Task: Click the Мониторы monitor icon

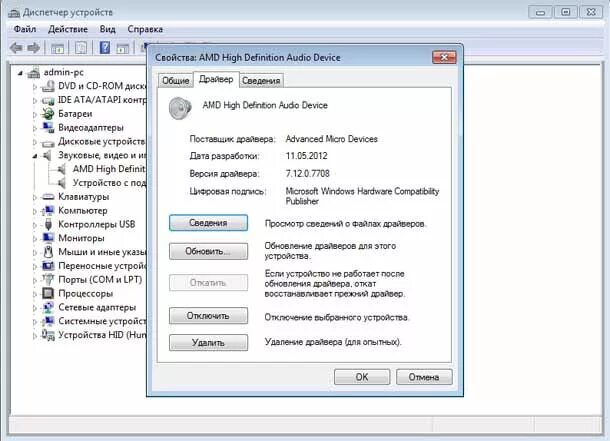Action: click(48, 238)
